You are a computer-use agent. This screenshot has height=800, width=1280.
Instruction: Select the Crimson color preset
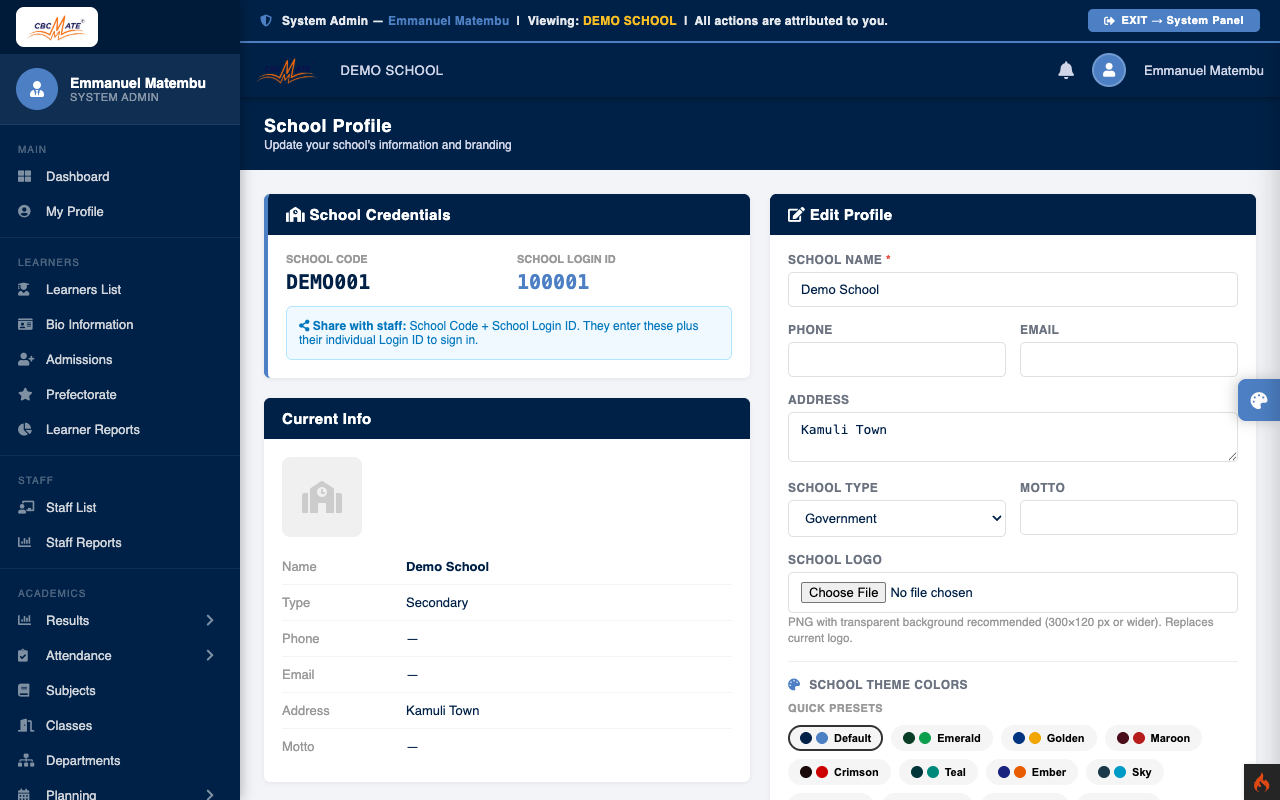pos(839,772)
